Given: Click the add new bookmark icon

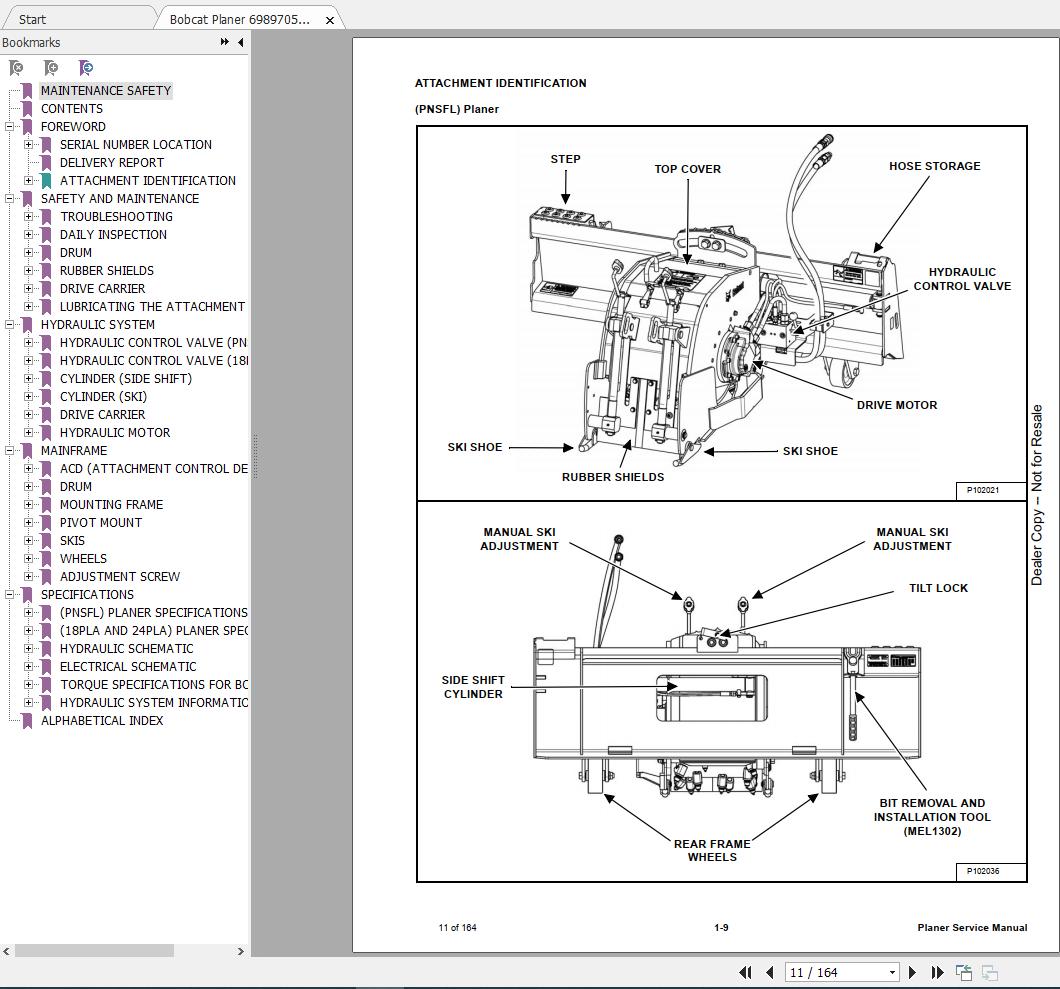Looking at the screenshot, I should coord(50,68).
